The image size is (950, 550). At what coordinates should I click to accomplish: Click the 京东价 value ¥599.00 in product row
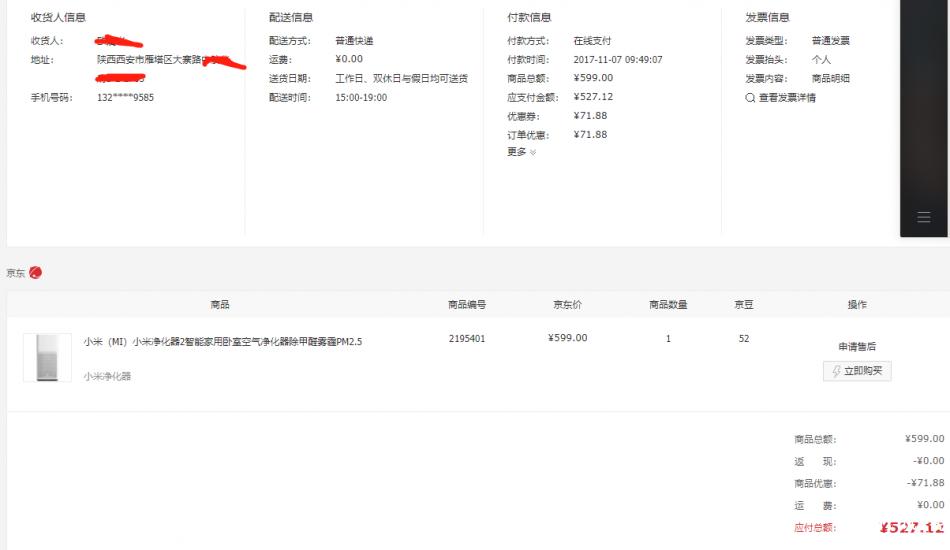(567, 338)
